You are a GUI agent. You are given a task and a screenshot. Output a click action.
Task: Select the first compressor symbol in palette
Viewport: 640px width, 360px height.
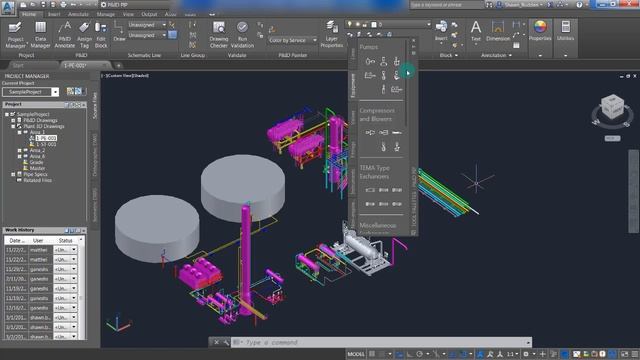click(370, 133)
